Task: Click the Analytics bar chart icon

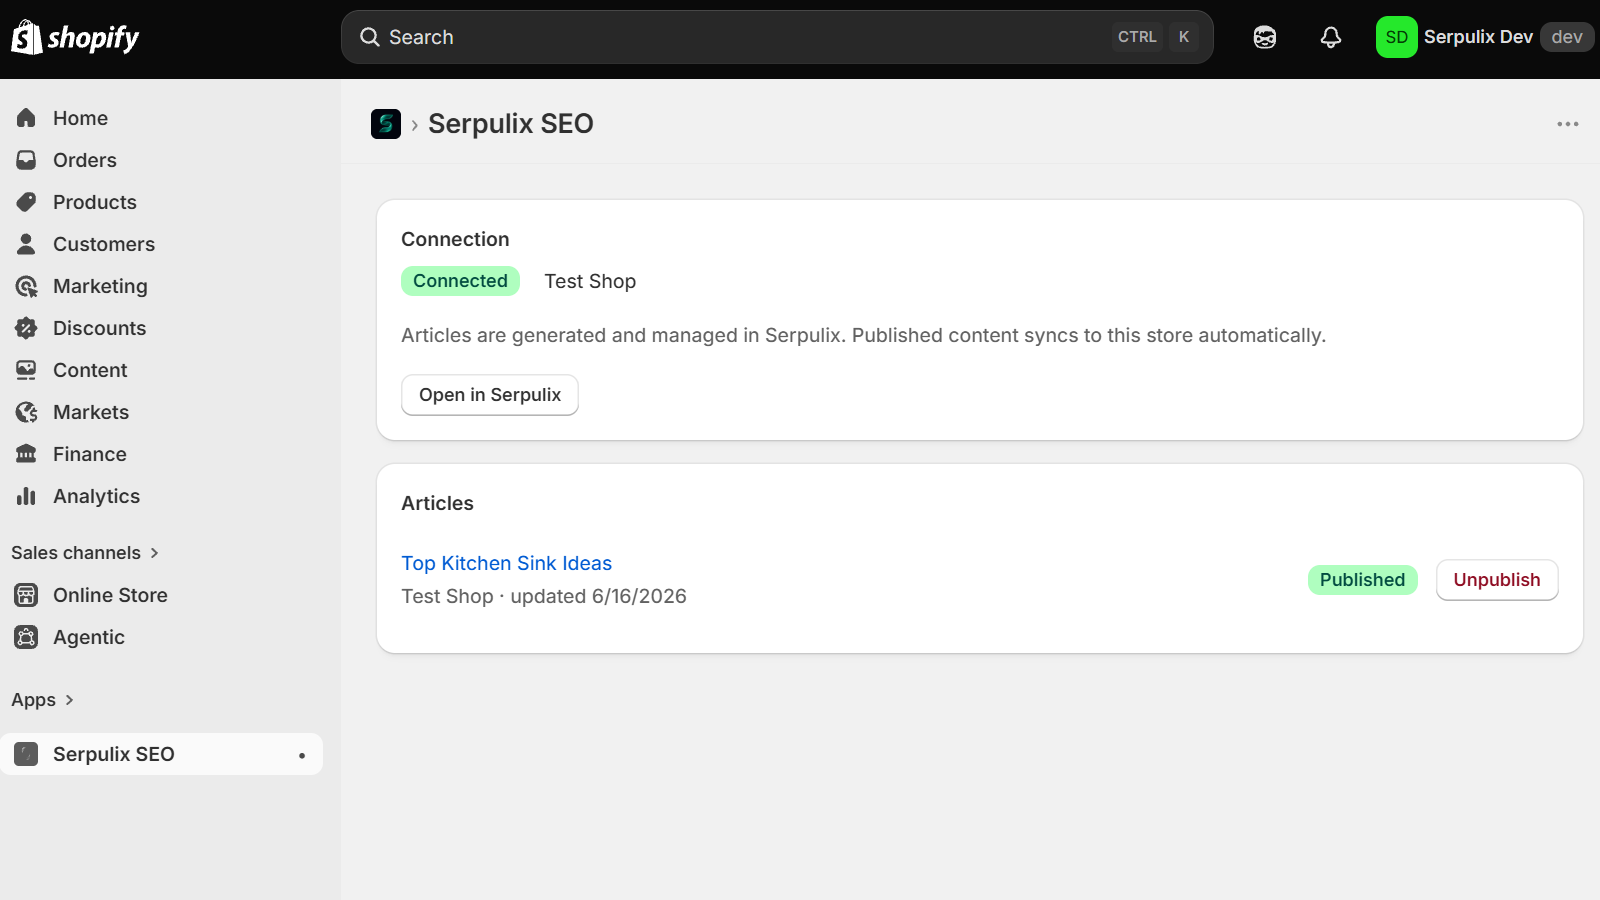Action: click(x=27, y=496)
